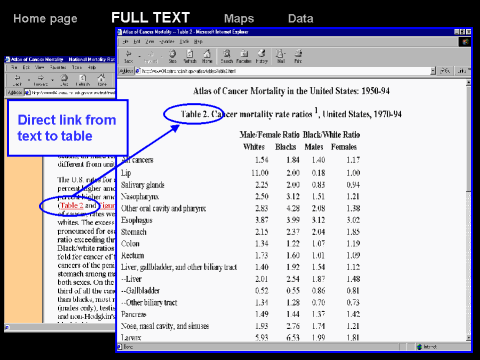Click the Stop icon in the Table 2 toolbar
The width and height of the screenshot is (480, 360).
[x=172, y=56]
